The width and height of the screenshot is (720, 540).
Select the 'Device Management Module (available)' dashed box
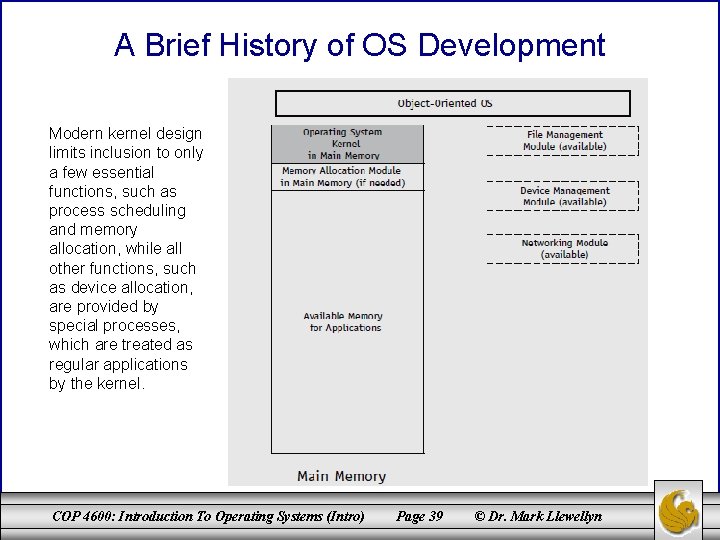tap(562, 196)
